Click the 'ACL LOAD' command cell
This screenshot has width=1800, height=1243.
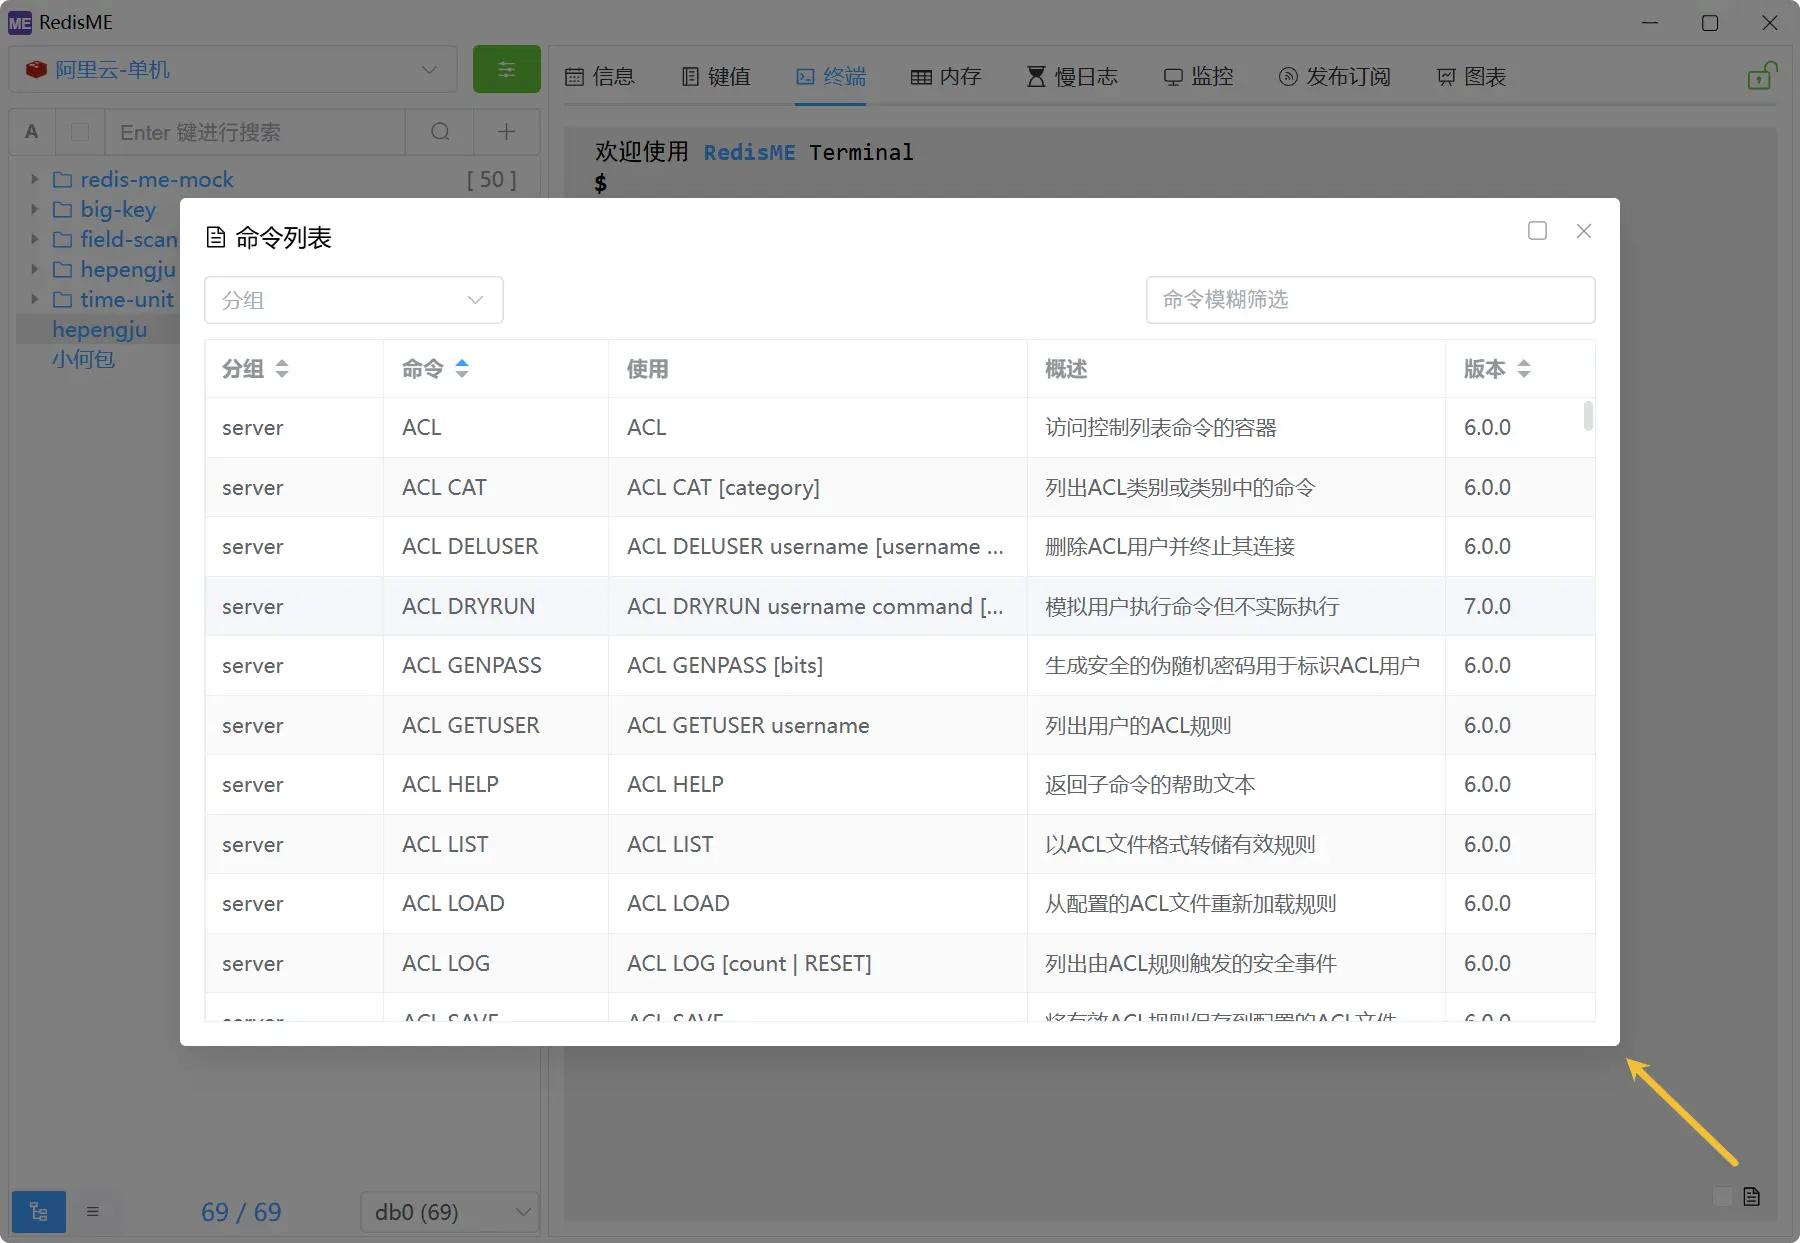[x=496, y=903]
